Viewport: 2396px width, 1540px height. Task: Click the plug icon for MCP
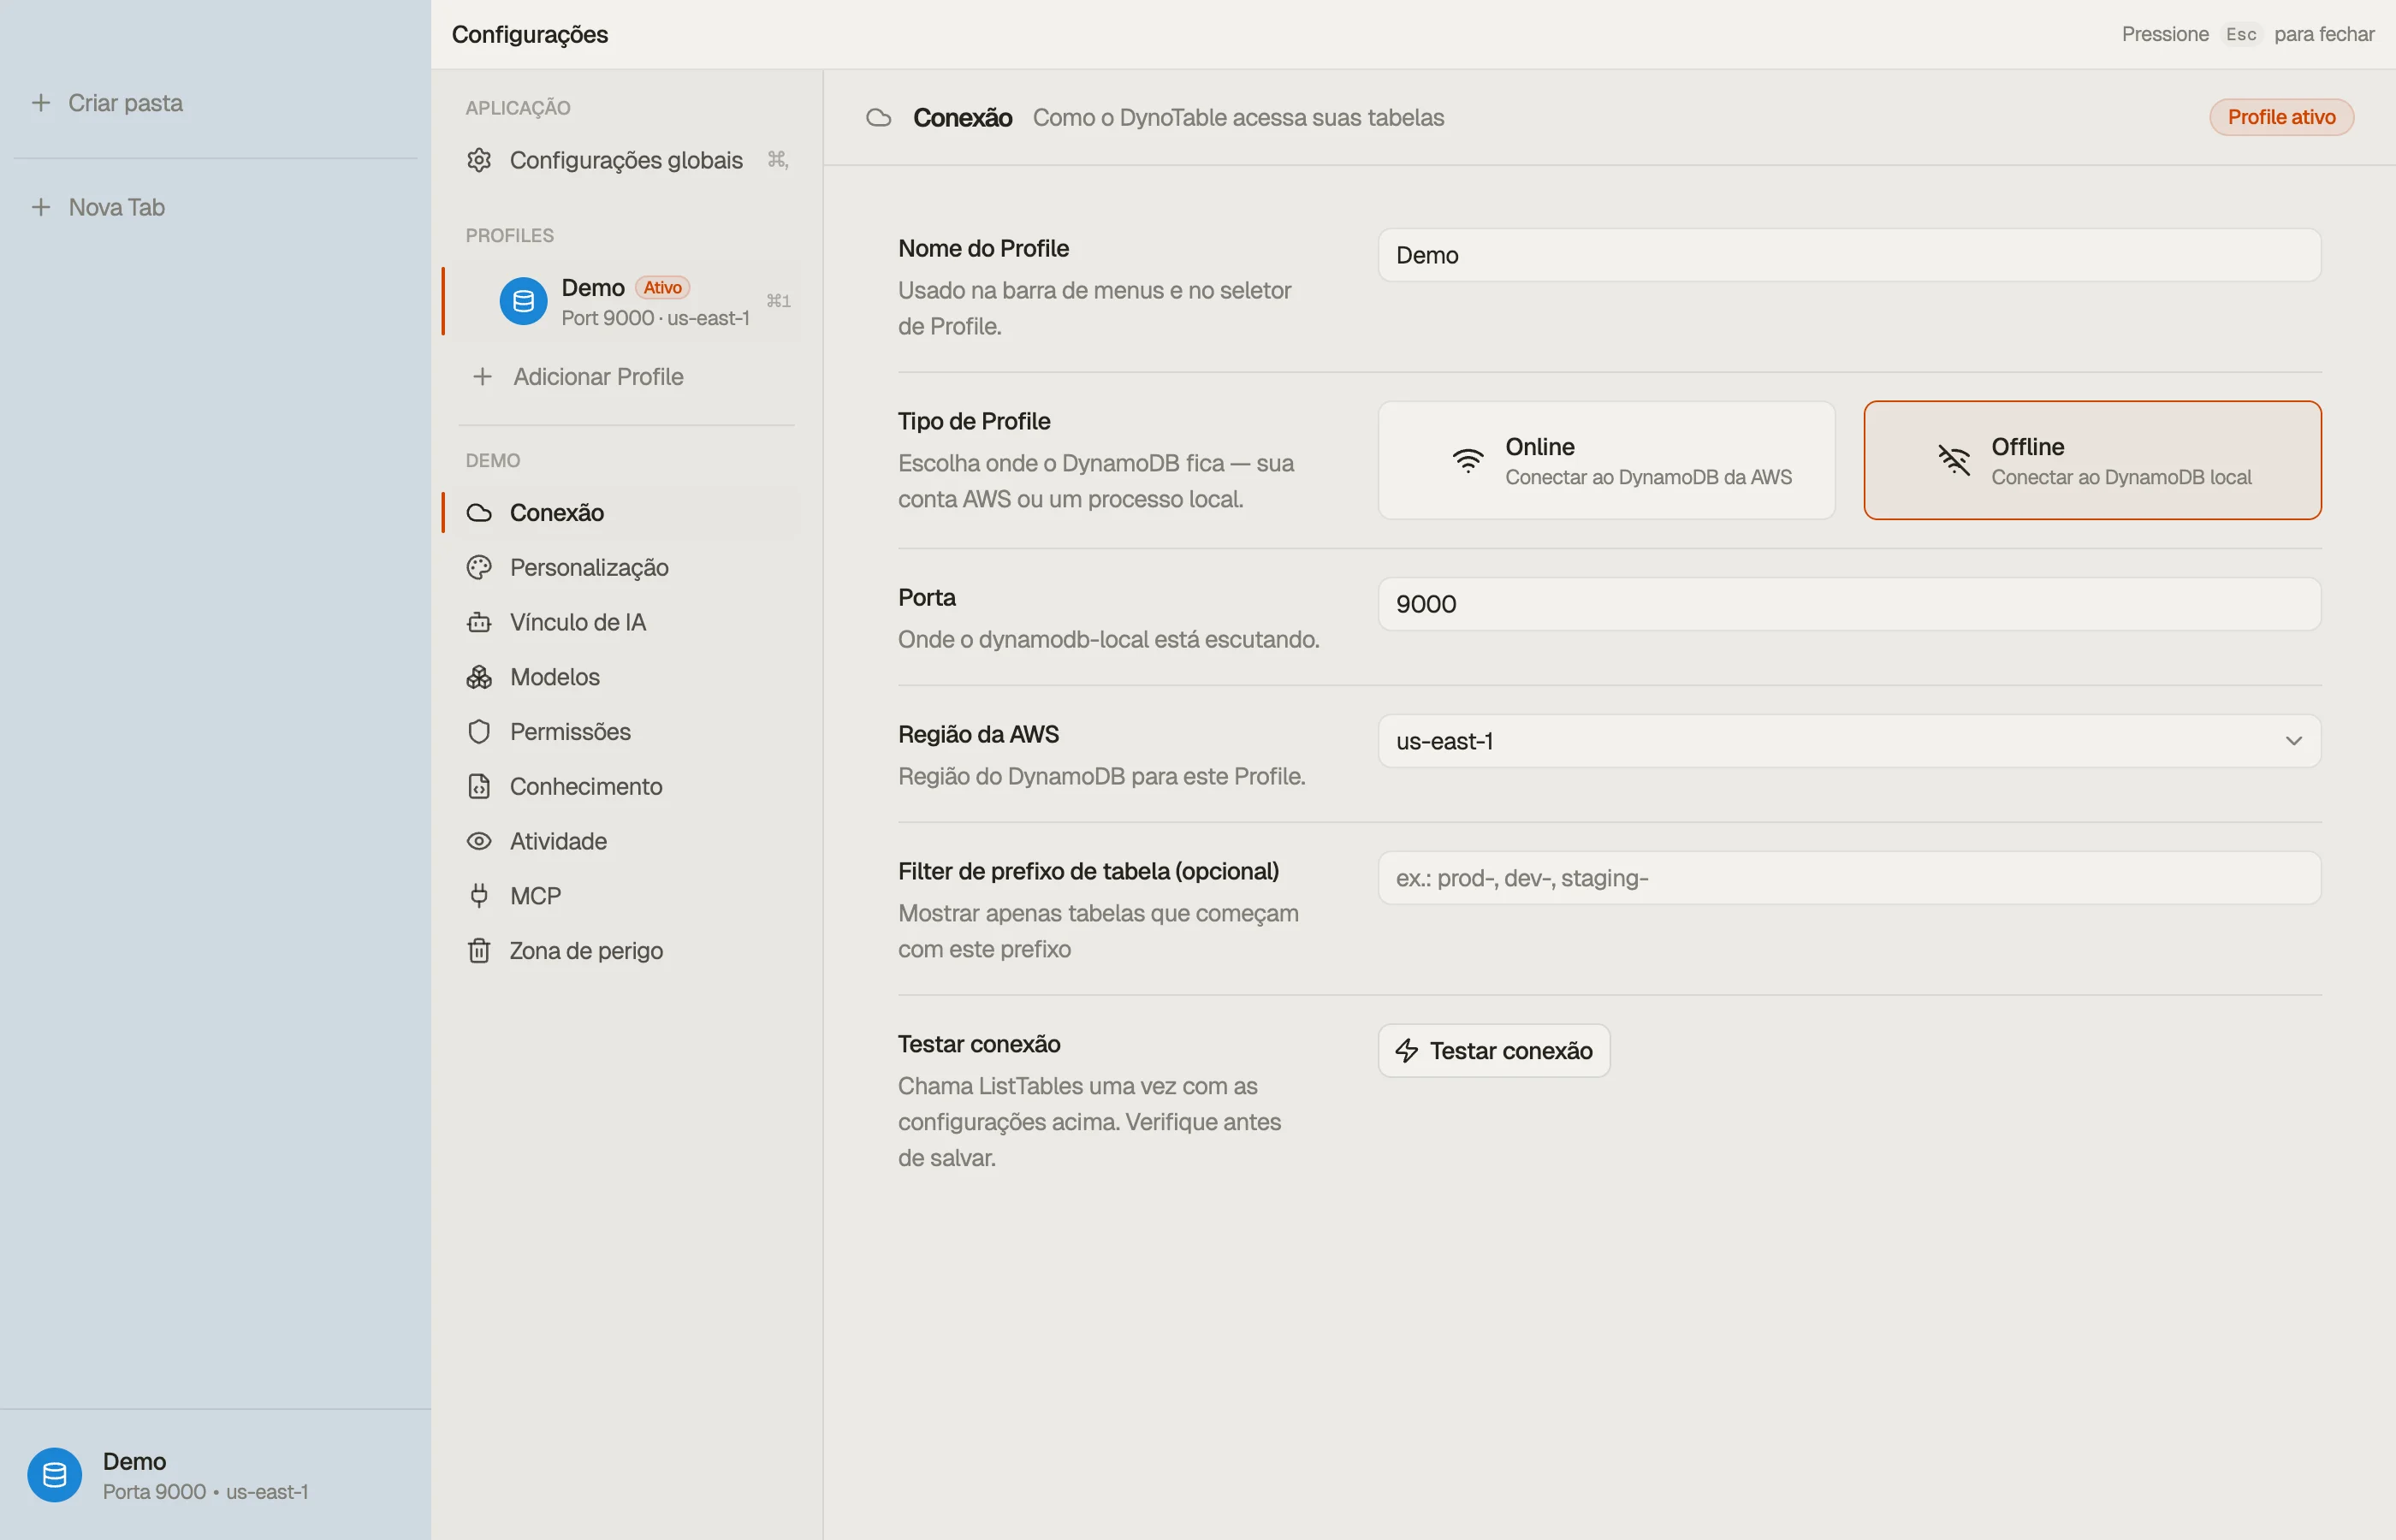pos(479,896)
